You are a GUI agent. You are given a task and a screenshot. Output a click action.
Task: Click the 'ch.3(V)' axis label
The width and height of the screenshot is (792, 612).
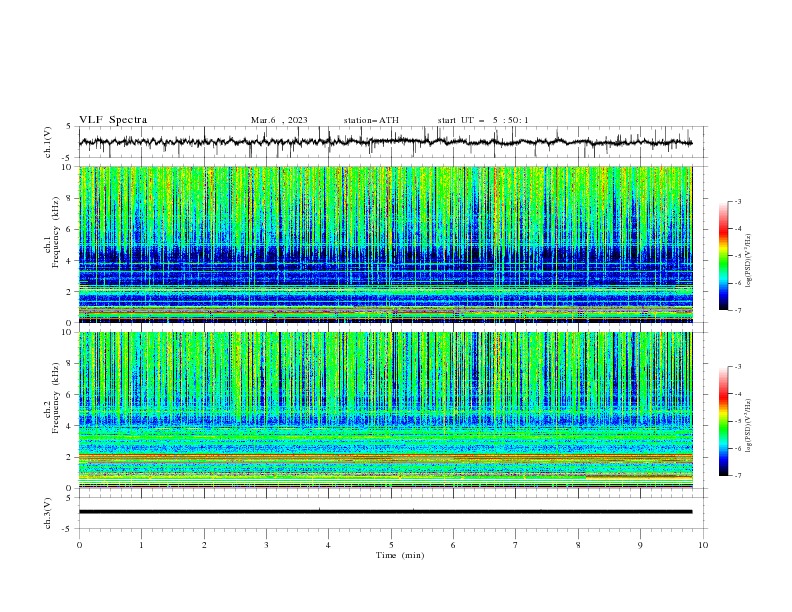[48, 513]
